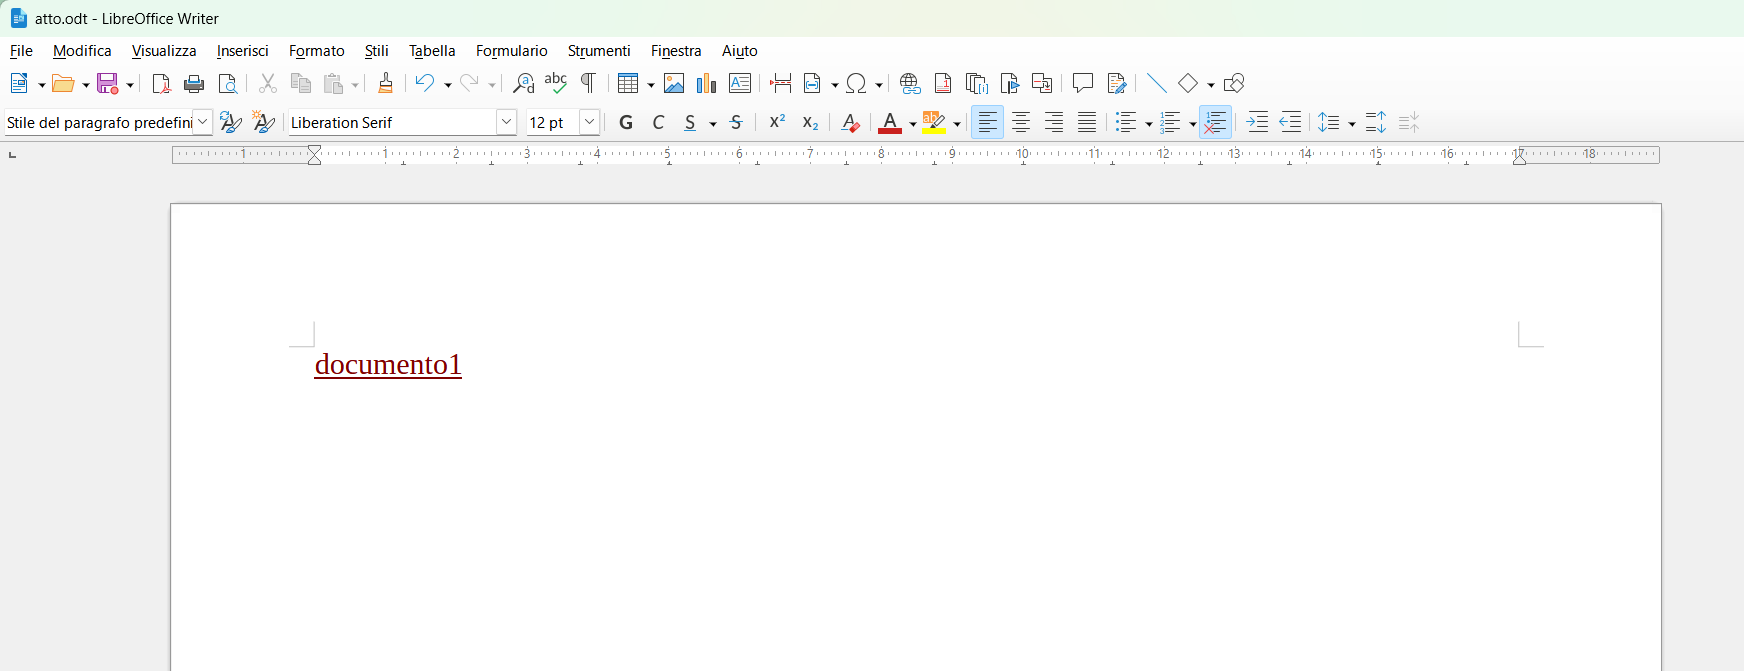
Task: Toggle Center alignment
Action: pyautogui.click(x=1021, y=123)
